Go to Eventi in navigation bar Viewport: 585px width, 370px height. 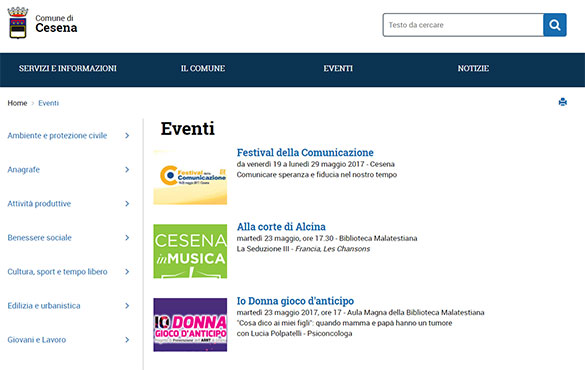click(x=338, y=69)
